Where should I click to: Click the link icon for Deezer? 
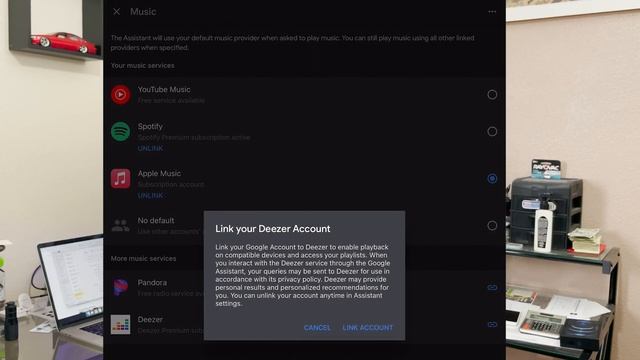(492, 324)
